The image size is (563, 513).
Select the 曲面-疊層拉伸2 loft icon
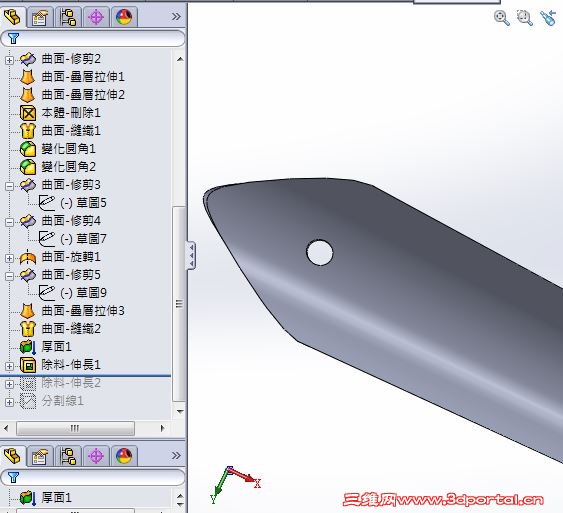tap(28, 94)
